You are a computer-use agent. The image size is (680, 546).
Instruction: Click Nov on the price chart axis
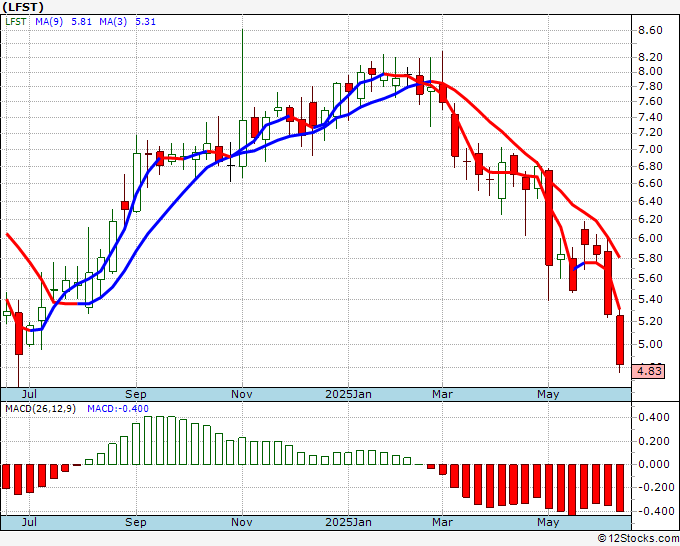click(x=242, y=394)
